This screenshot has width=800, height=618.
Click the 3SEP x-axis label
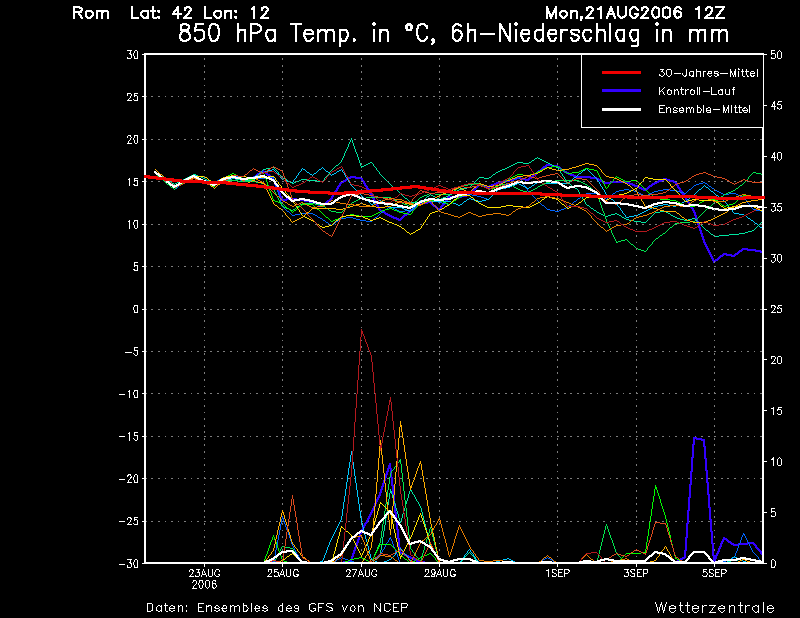[635, 573]
